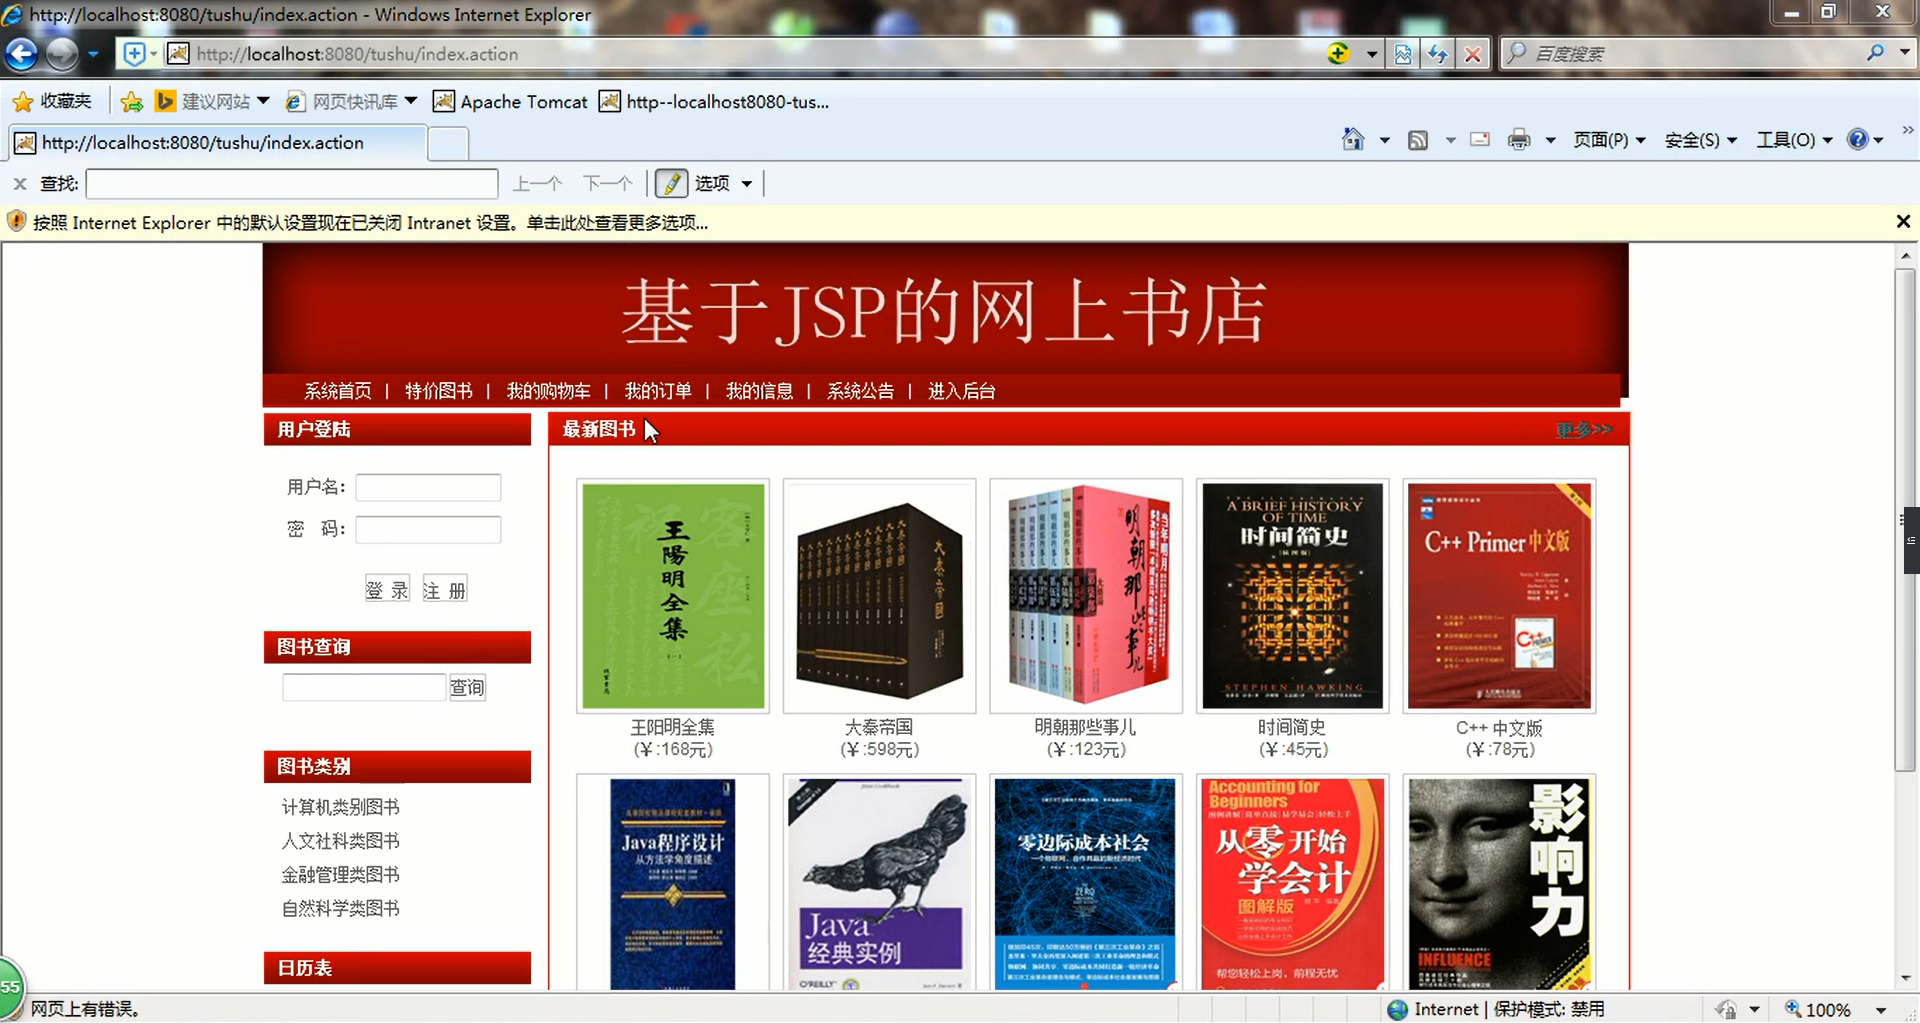The image size is (1920, 1023).
Task: Open 我的订单 in site navigation
Action: (658, 391)
